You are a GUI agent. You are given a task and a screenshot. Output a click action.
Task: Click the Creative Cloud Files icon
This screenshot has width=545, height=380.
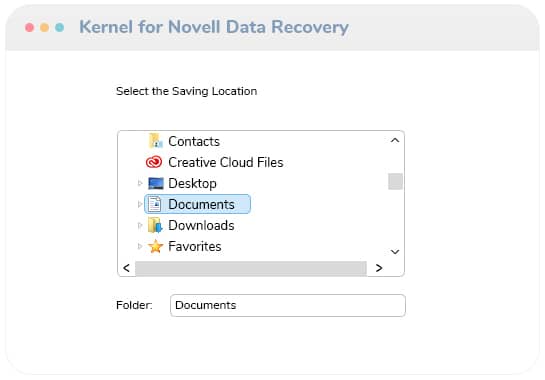154,162
